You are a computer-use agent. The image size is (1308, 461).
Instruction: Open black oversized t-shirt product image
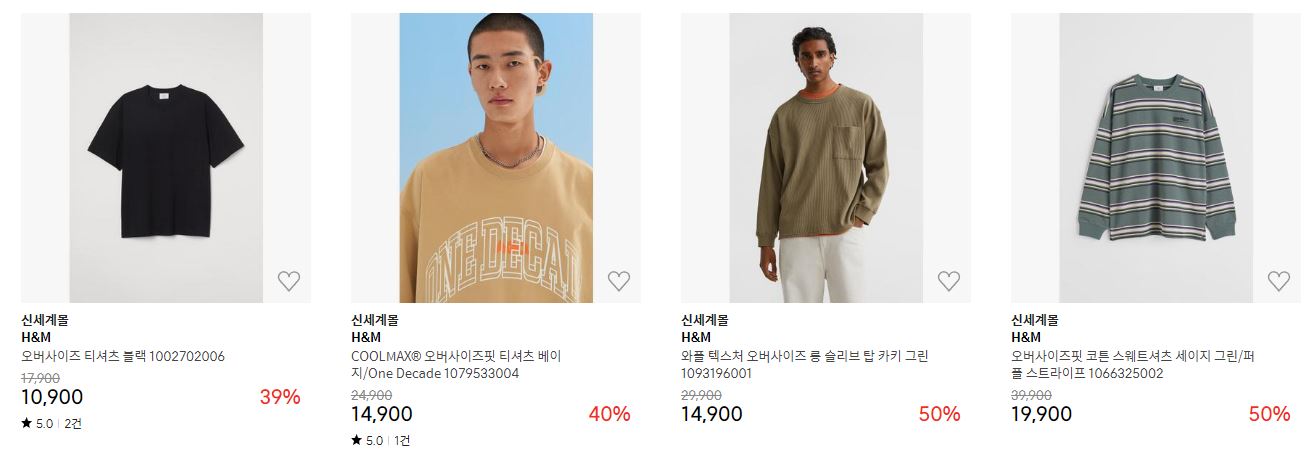(x=166, y=158)
